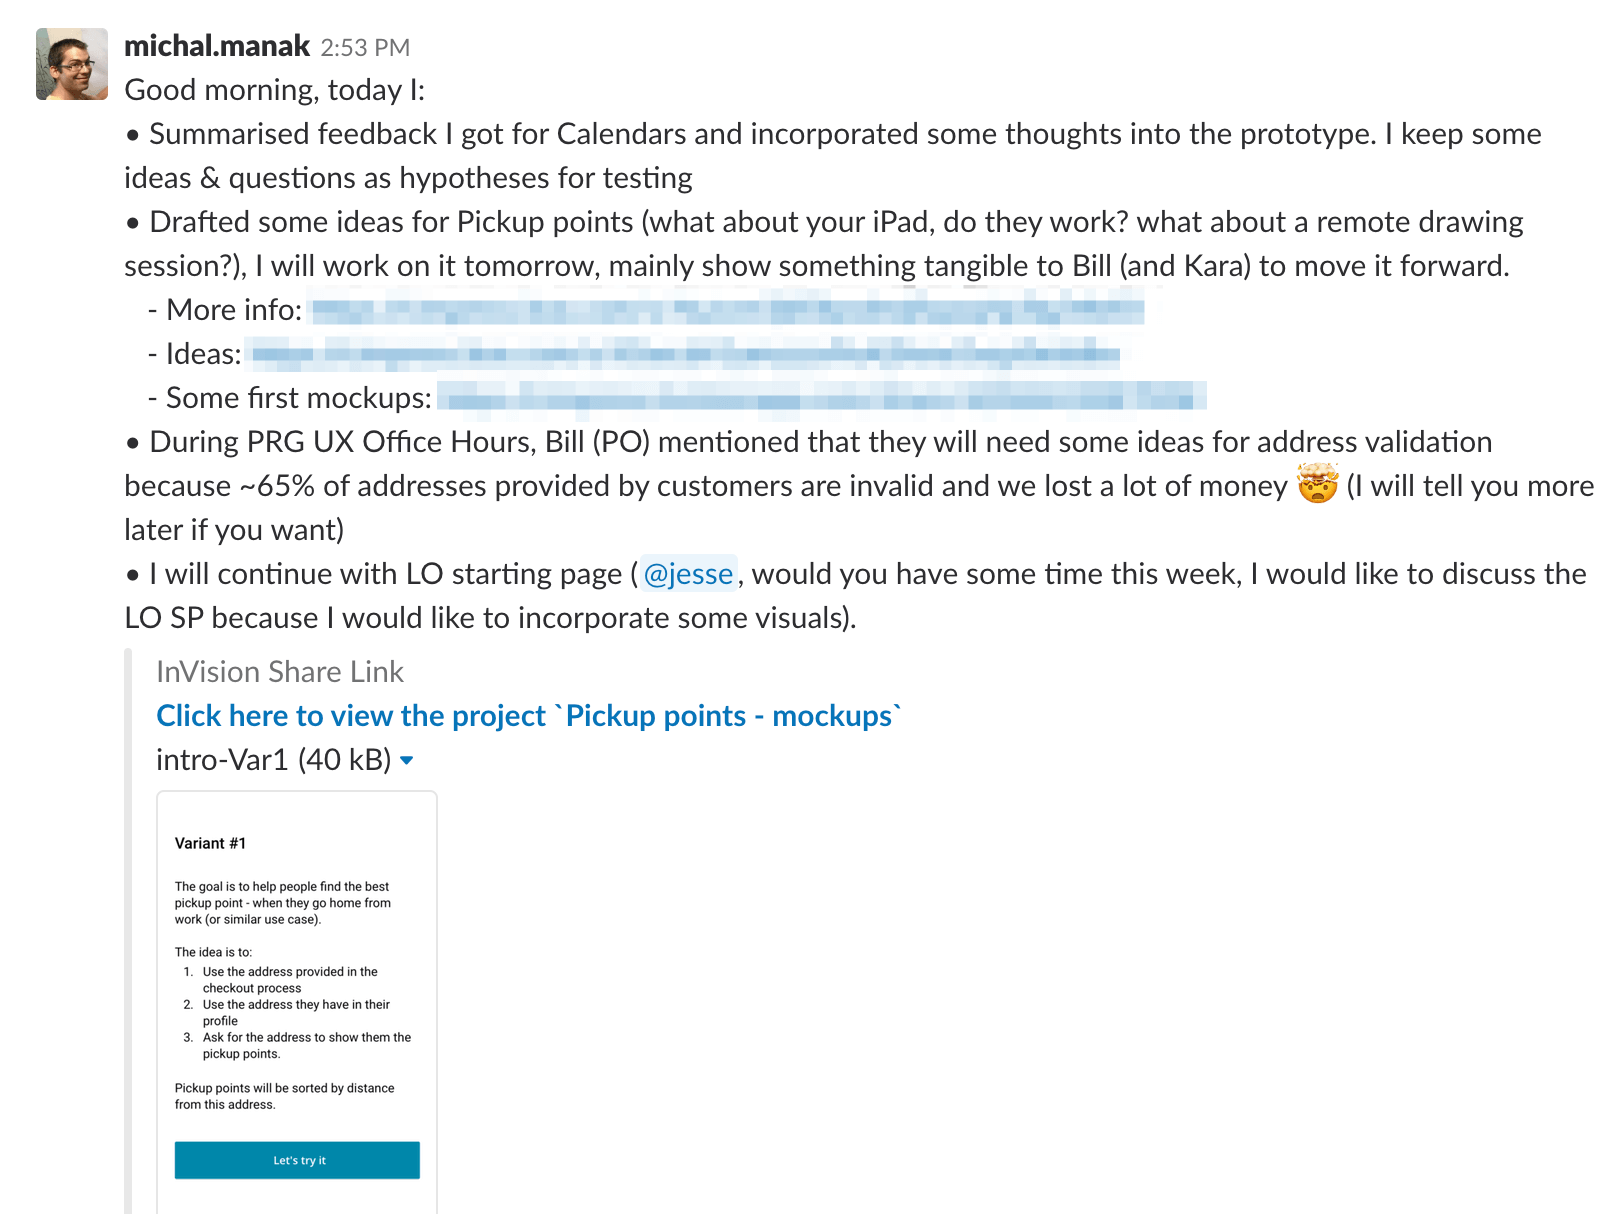Click the Pickup points sorted by distance text
Screen dimensions: 1614x1214
(x=285, y=1096)
